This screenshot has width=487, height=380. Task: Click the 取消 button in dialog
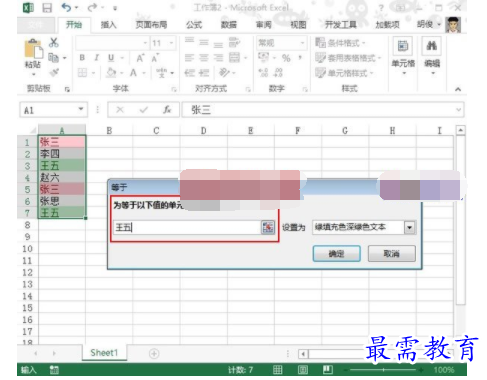coord(392,254)
